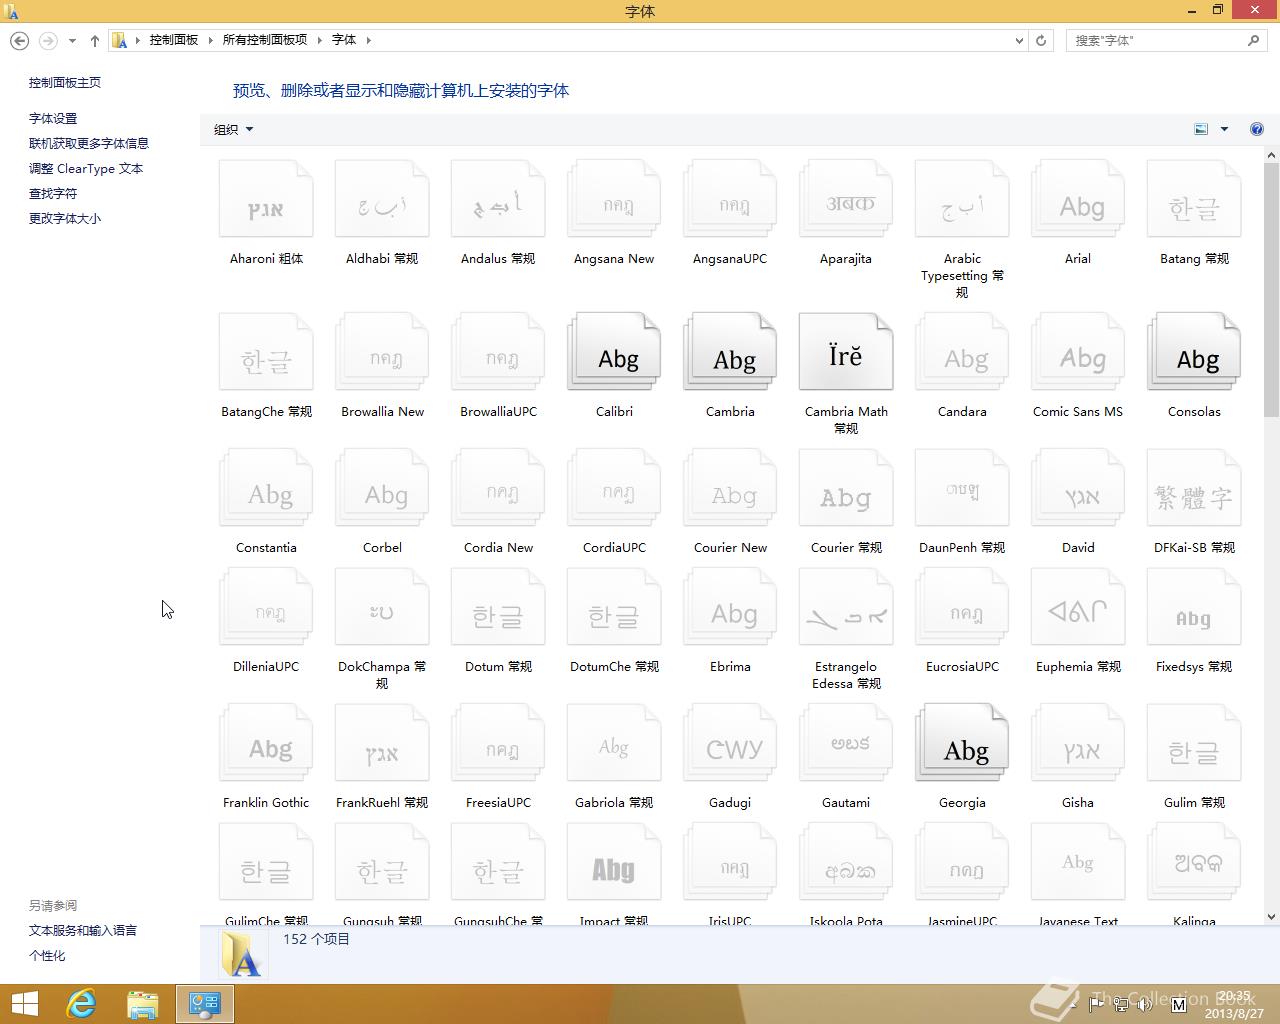1280x1024 pixels.
Task: Open recent locations dropdown next to forward
Action: 72,41
